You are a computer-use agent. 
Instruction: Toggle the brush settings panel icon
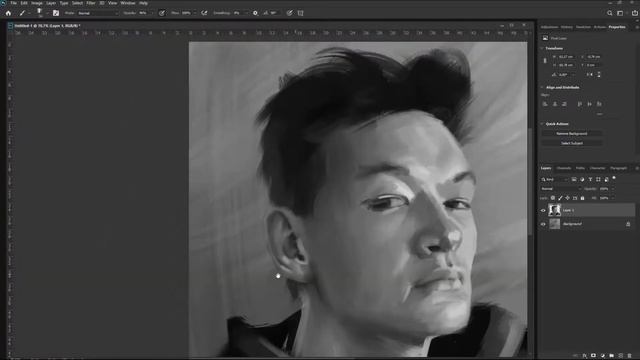(x=56, y=13)
